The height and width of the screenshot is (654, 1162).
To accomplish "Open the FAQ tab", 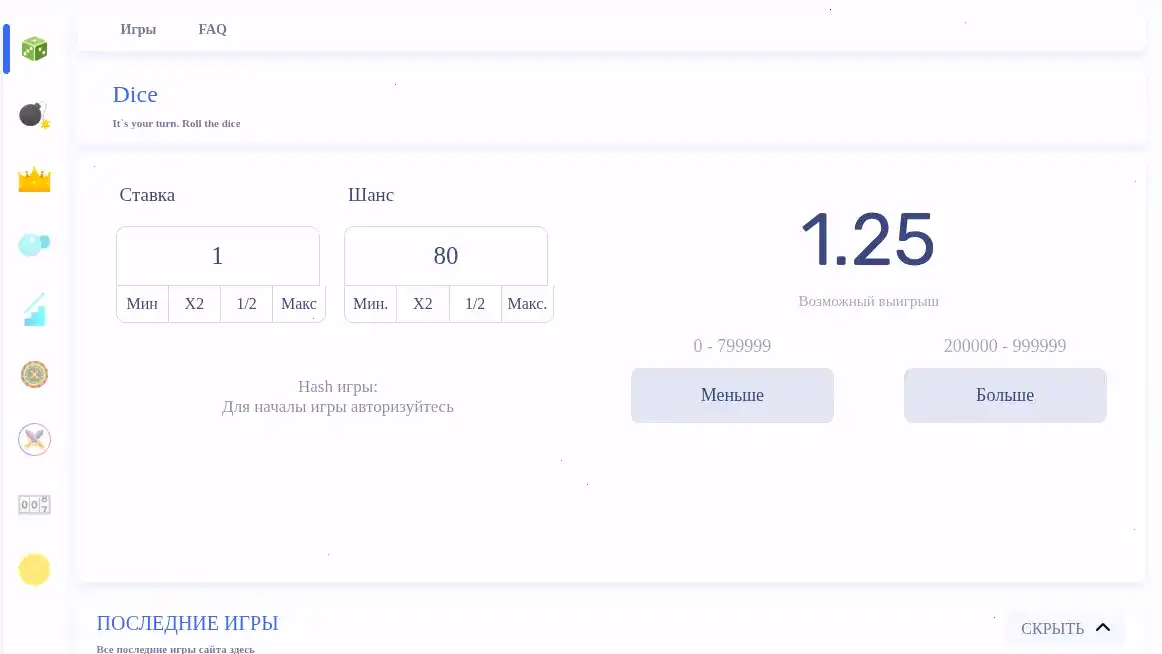I will click(x=212, y=29).
